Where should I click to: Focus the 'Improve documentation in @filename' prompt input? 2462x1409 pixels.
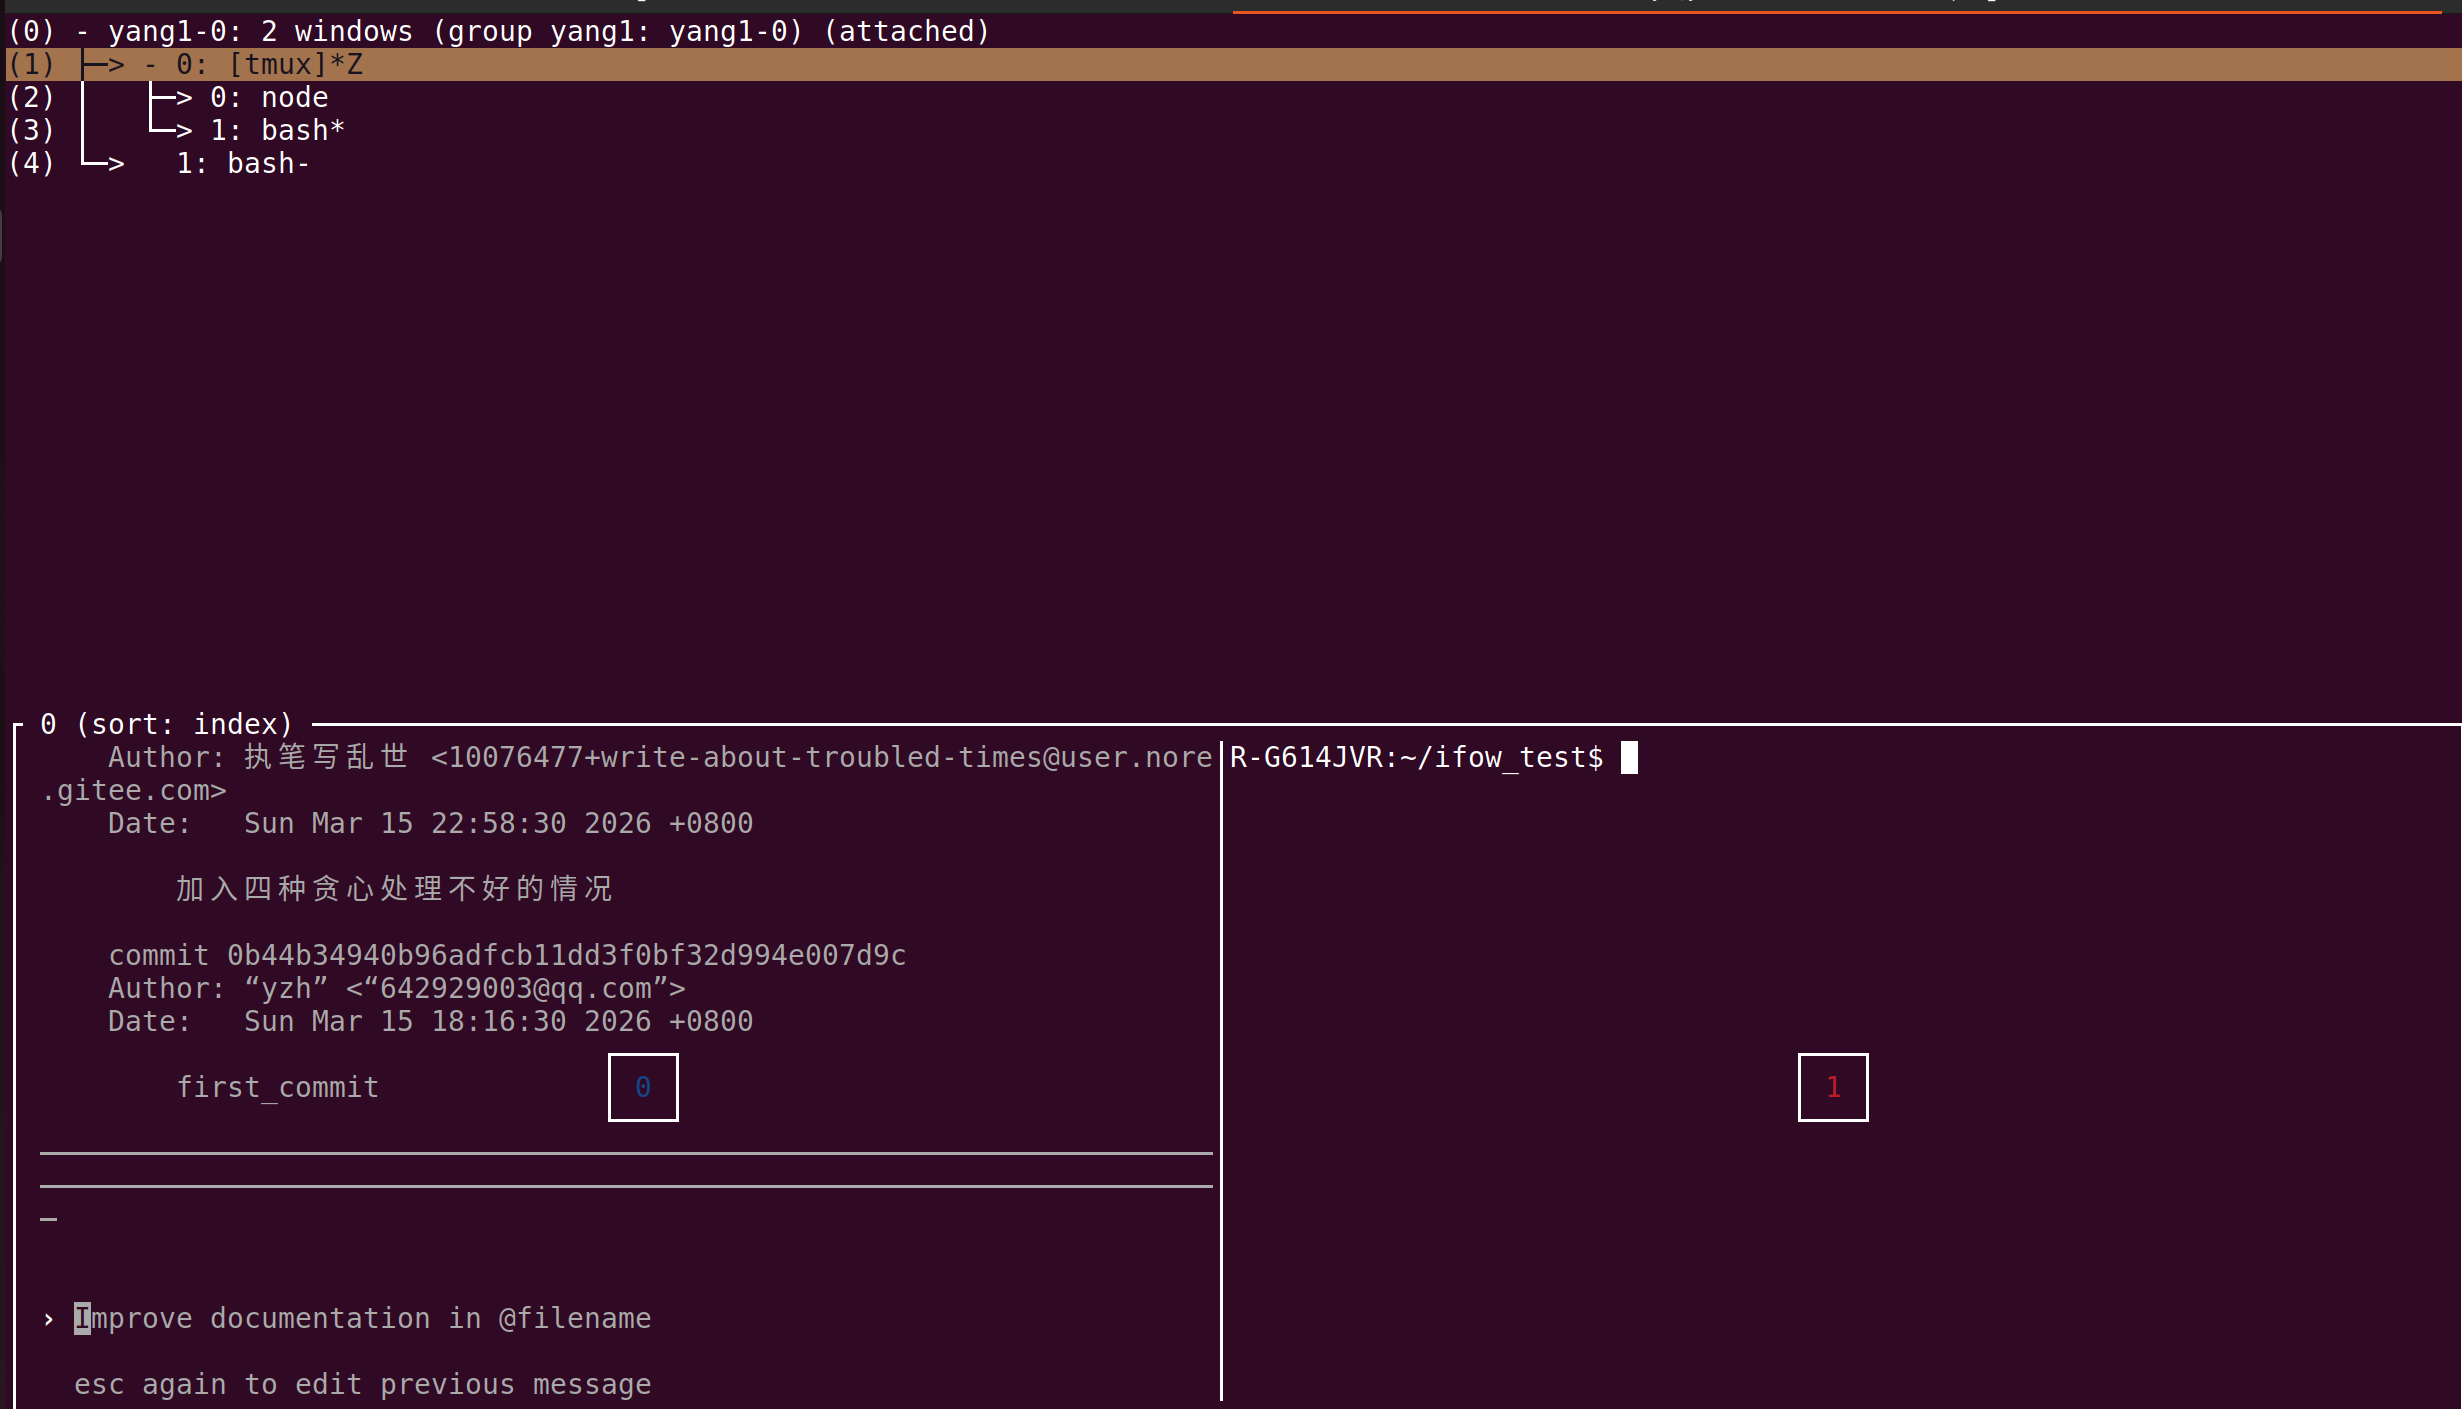click(x=363, y=1318)
